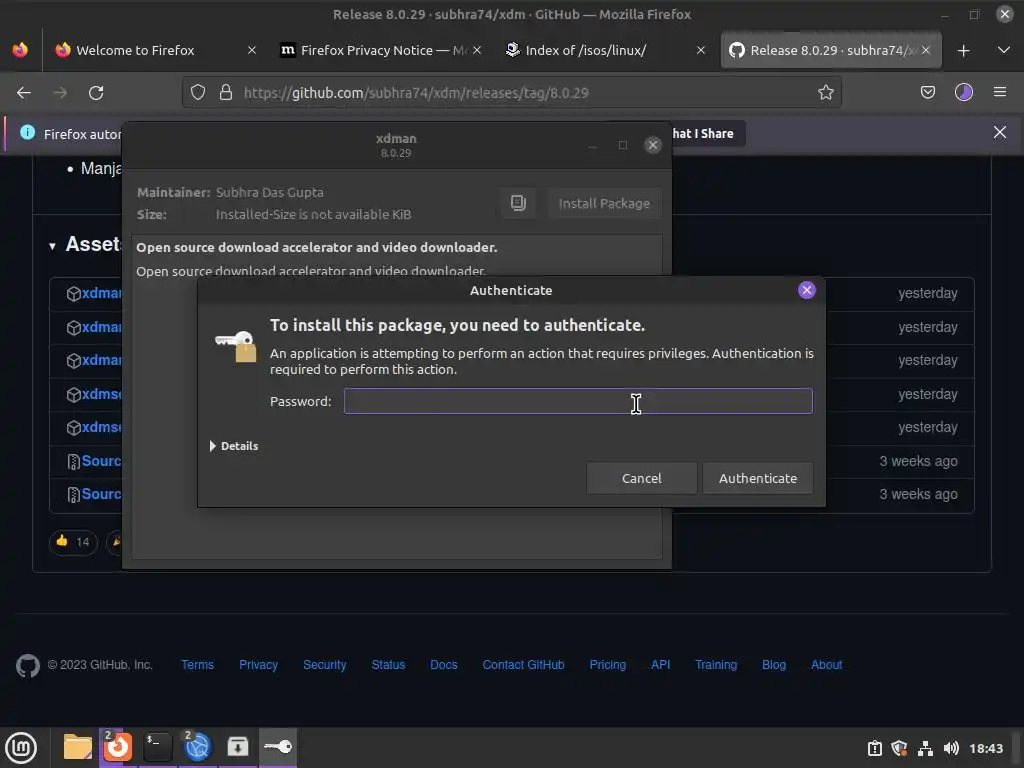This screenshot has height=768, width=1024.
Task: Click the info icon in the notification bar
Action: tap(27, 133)
